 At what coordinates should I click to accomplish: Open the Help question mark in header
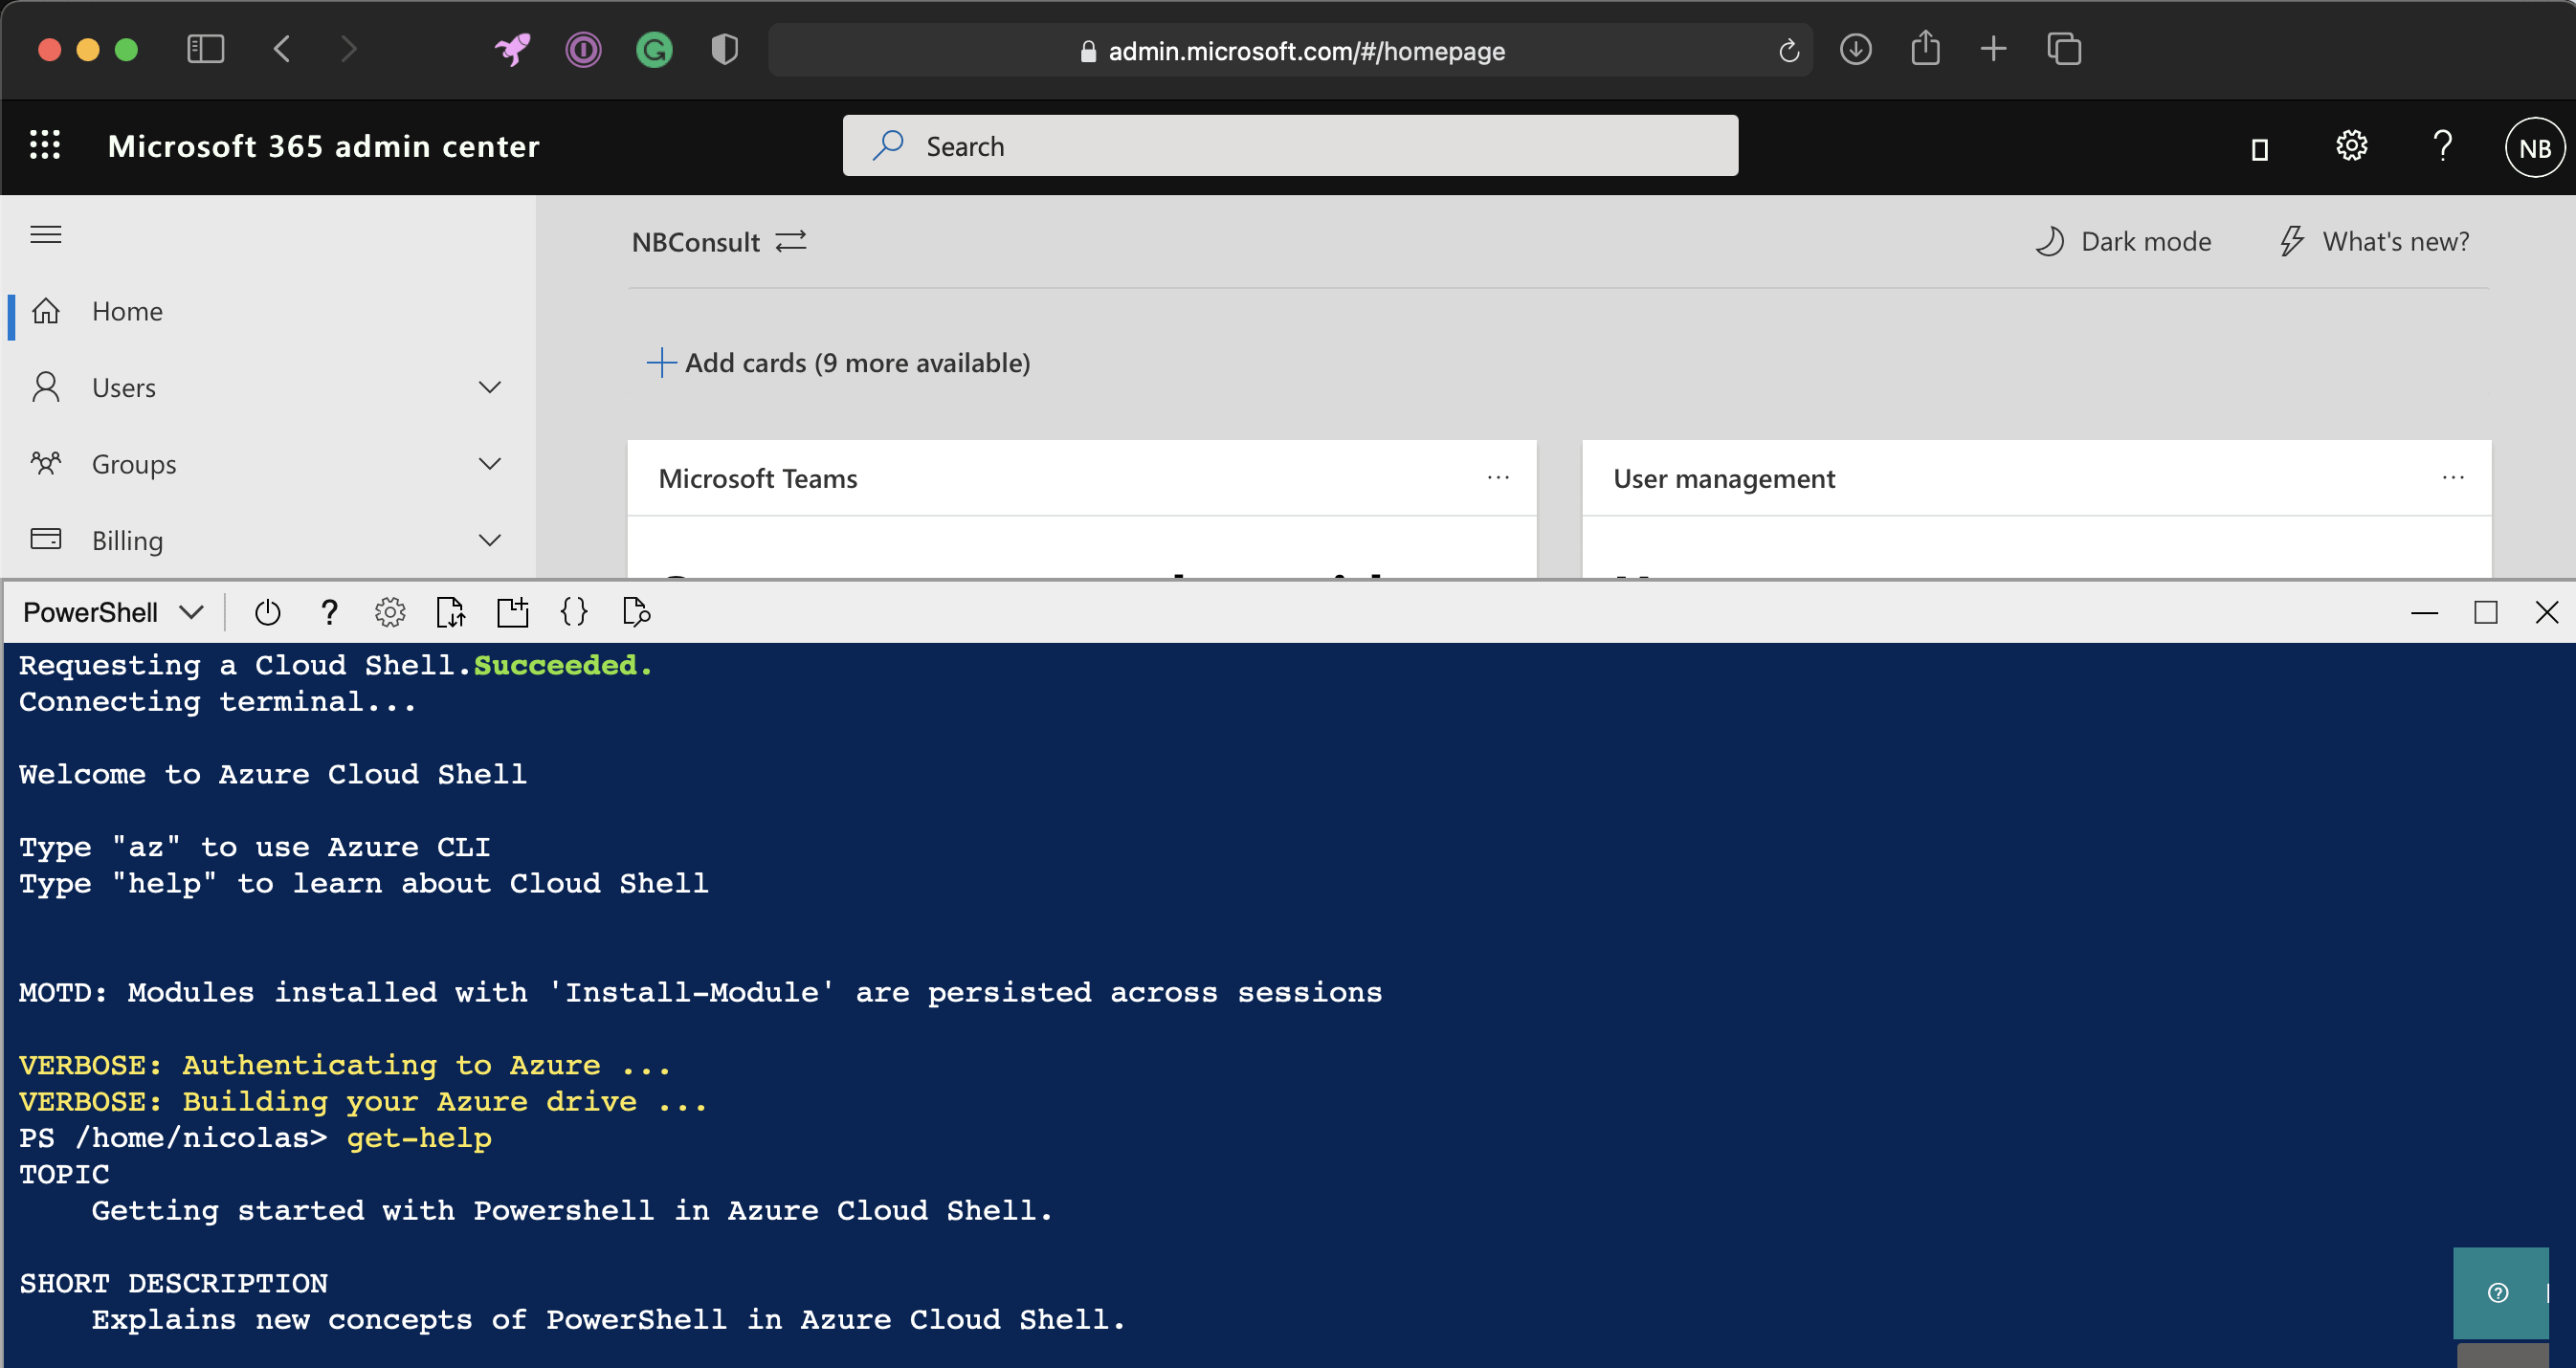point(2442,146)
